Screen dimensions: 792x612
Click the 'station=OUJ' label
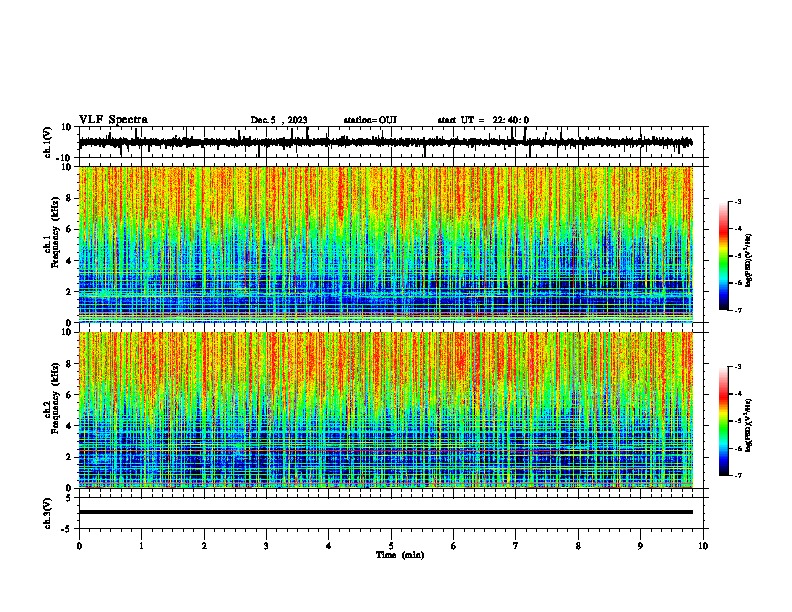coord(370,120)
